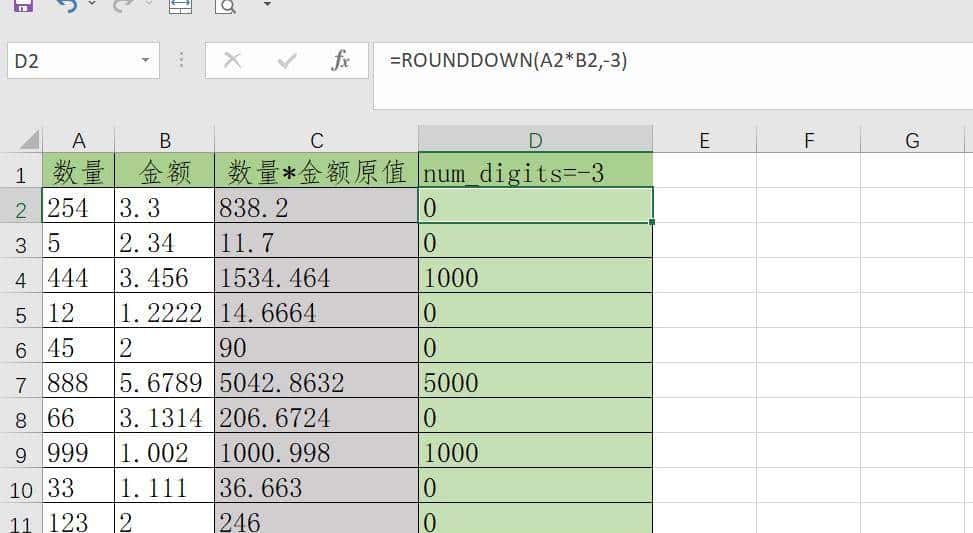Click header cell 金额
Viewport: 973px width, 533px height.
tap(164, 170)
